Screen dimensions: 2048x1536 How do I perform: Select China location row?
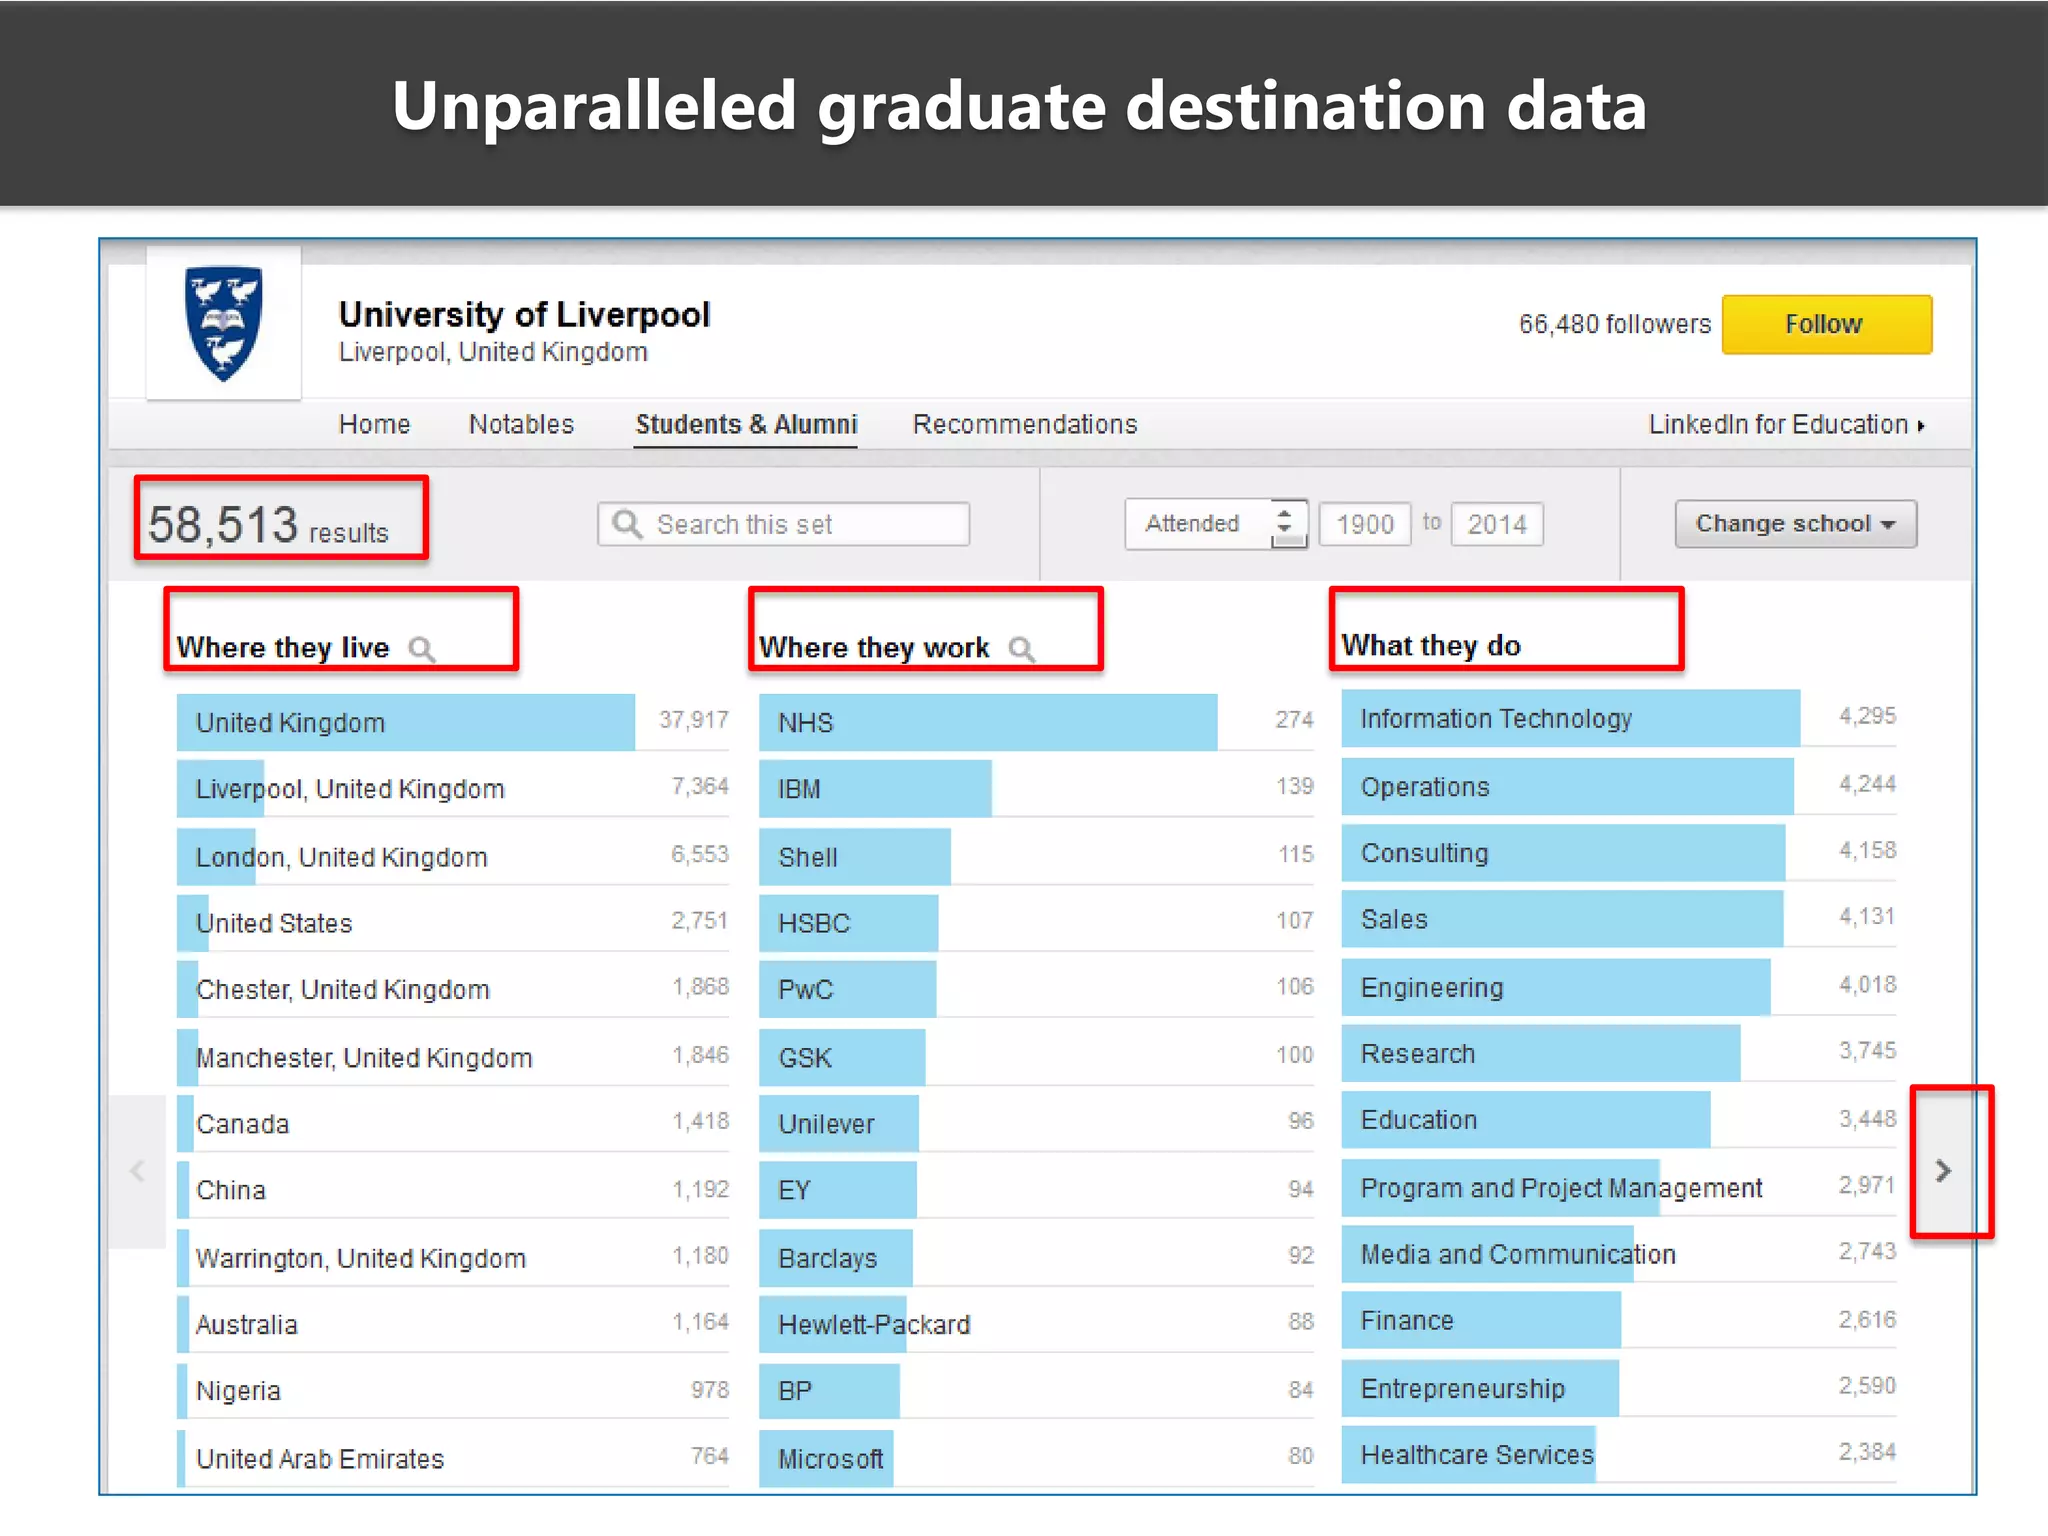(x=453, y=1190)
